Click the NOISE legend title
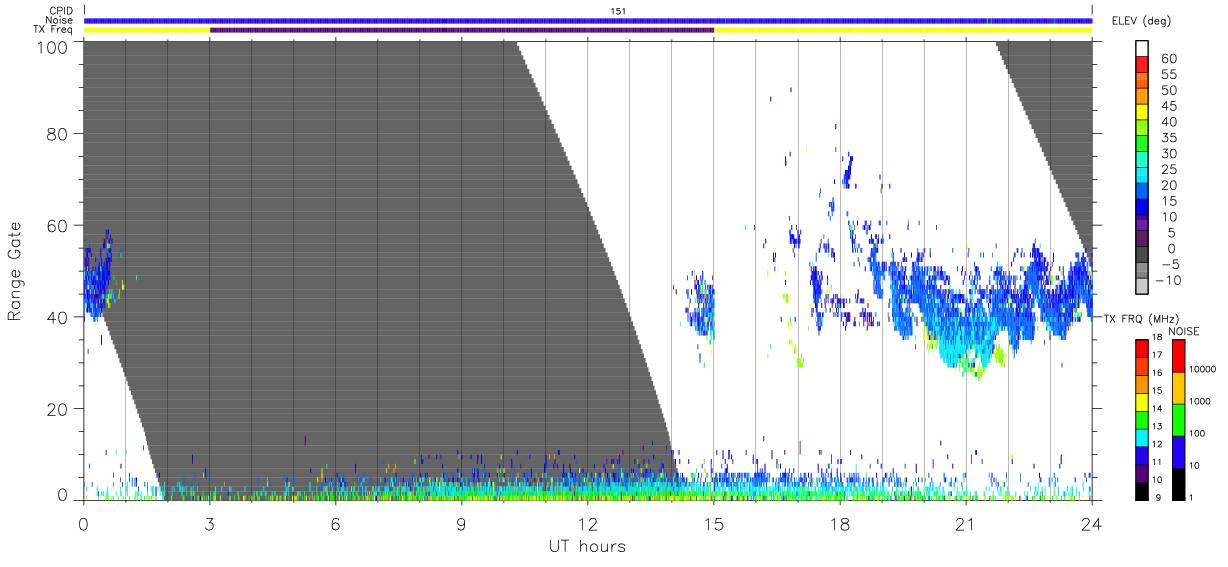The width and height of the screenshot is (1228, 567). point(1183,331)
